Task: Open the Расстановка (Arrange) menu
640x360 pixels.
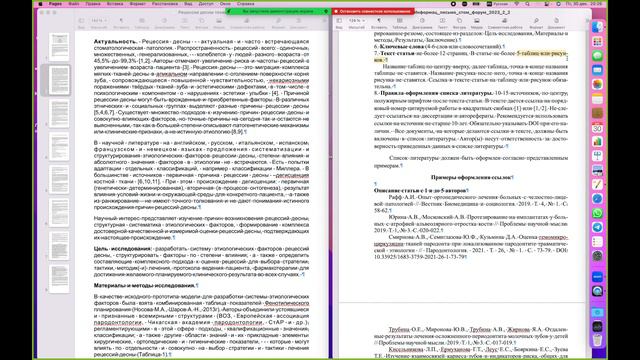Action: coord(165,4)
